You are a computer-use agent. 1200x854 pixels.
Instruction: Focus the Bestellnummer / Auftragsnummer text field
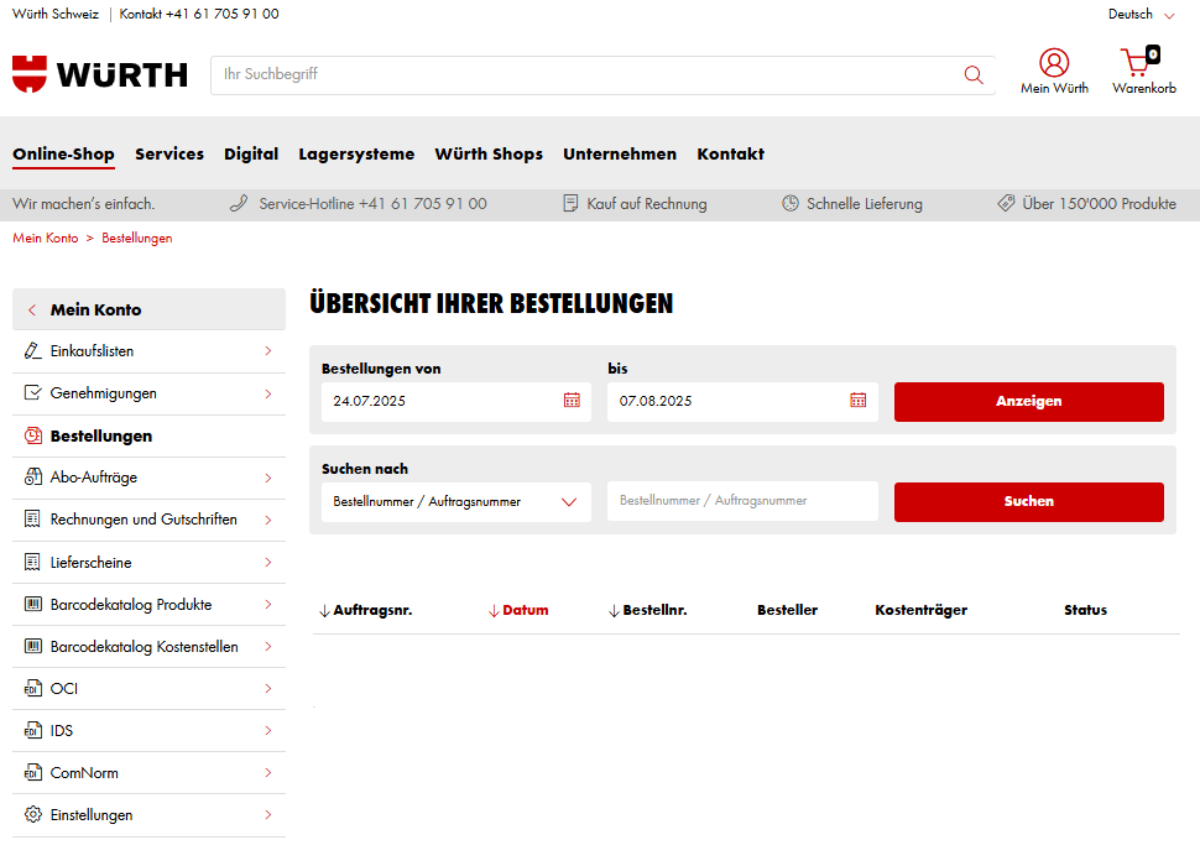(742, 501)
